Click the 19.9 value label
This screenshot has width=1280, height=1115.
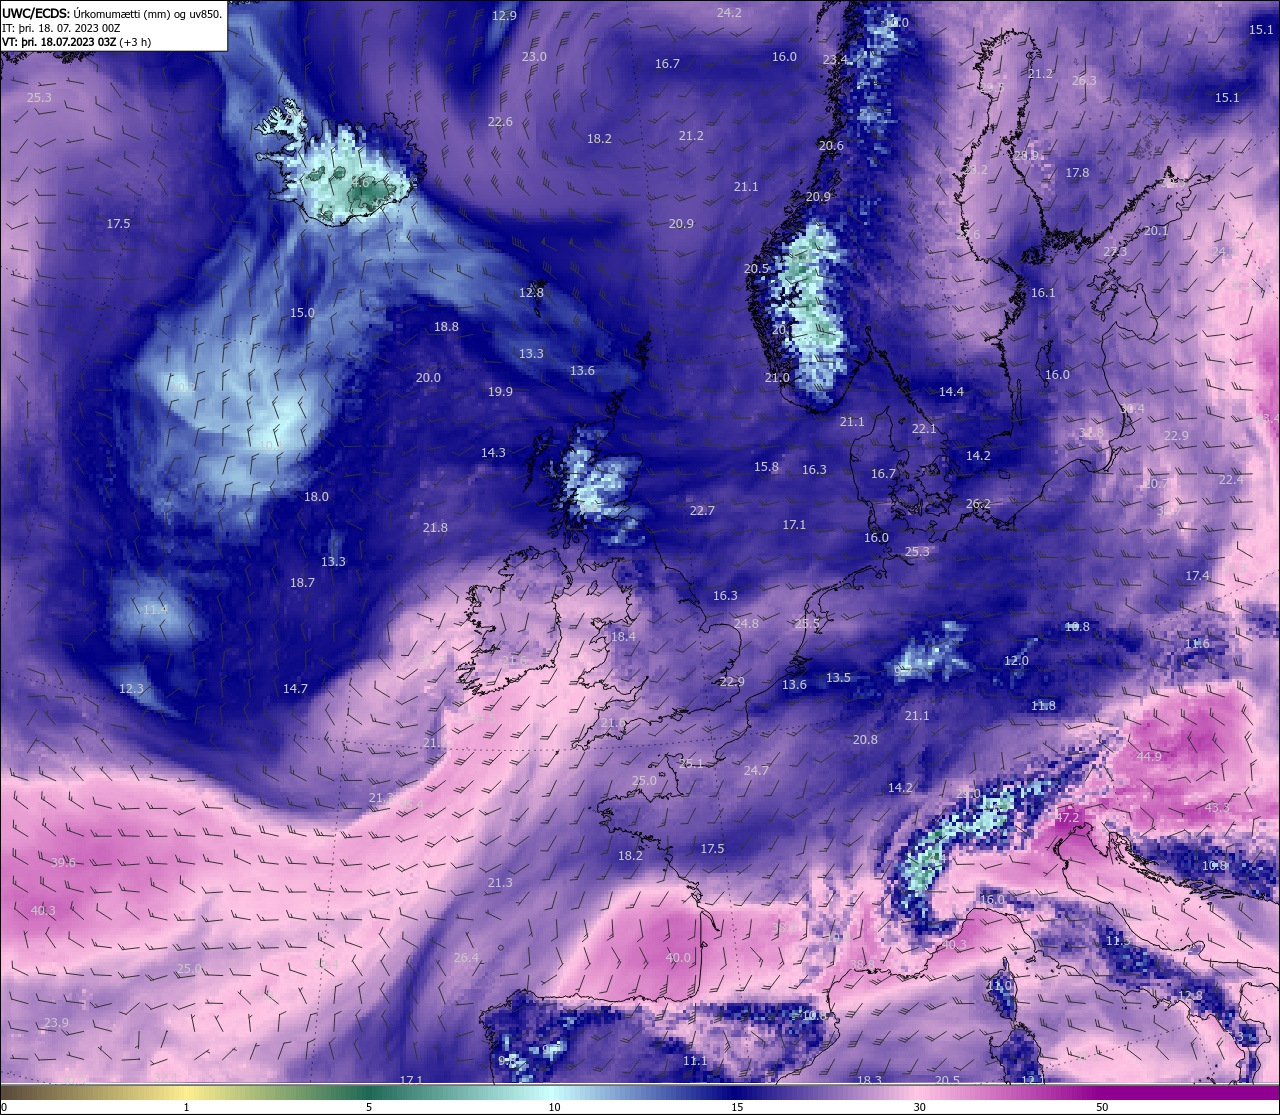click(500, 392)
